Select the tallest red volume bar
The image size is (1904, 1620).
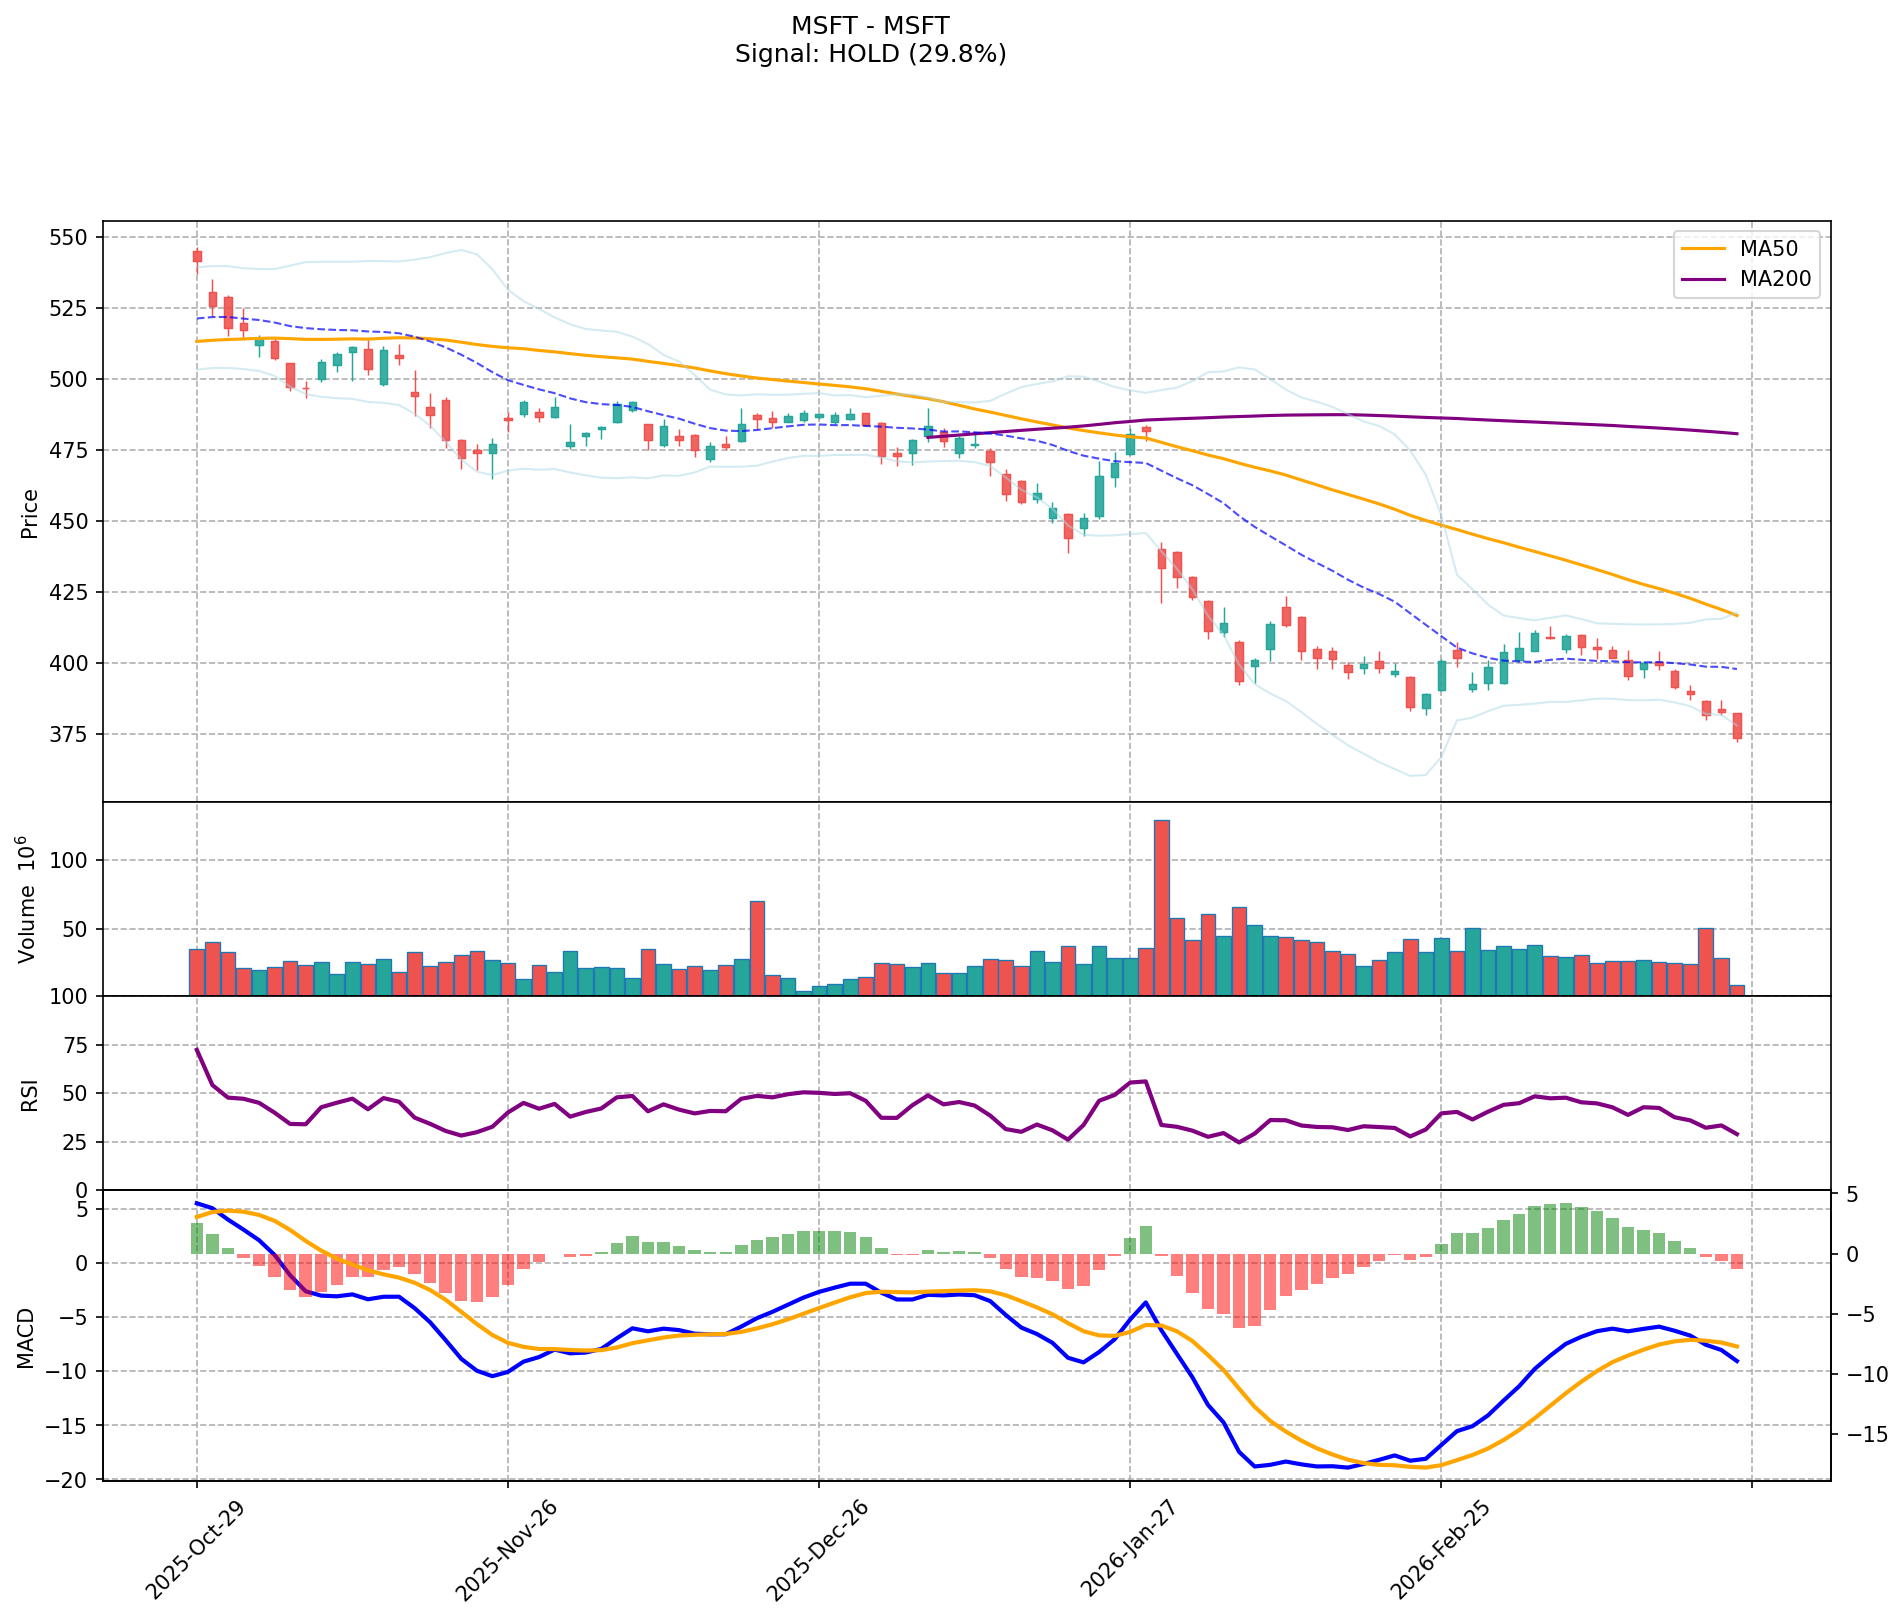[1161, 906]
